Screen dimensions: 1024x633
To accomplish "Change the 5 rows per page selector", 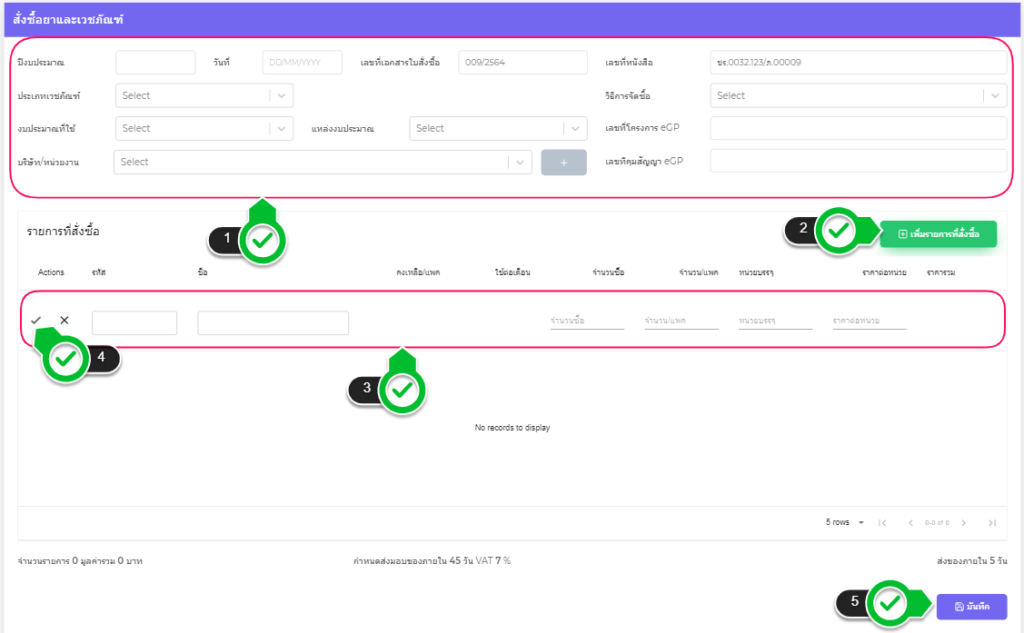I will point(845,522).
